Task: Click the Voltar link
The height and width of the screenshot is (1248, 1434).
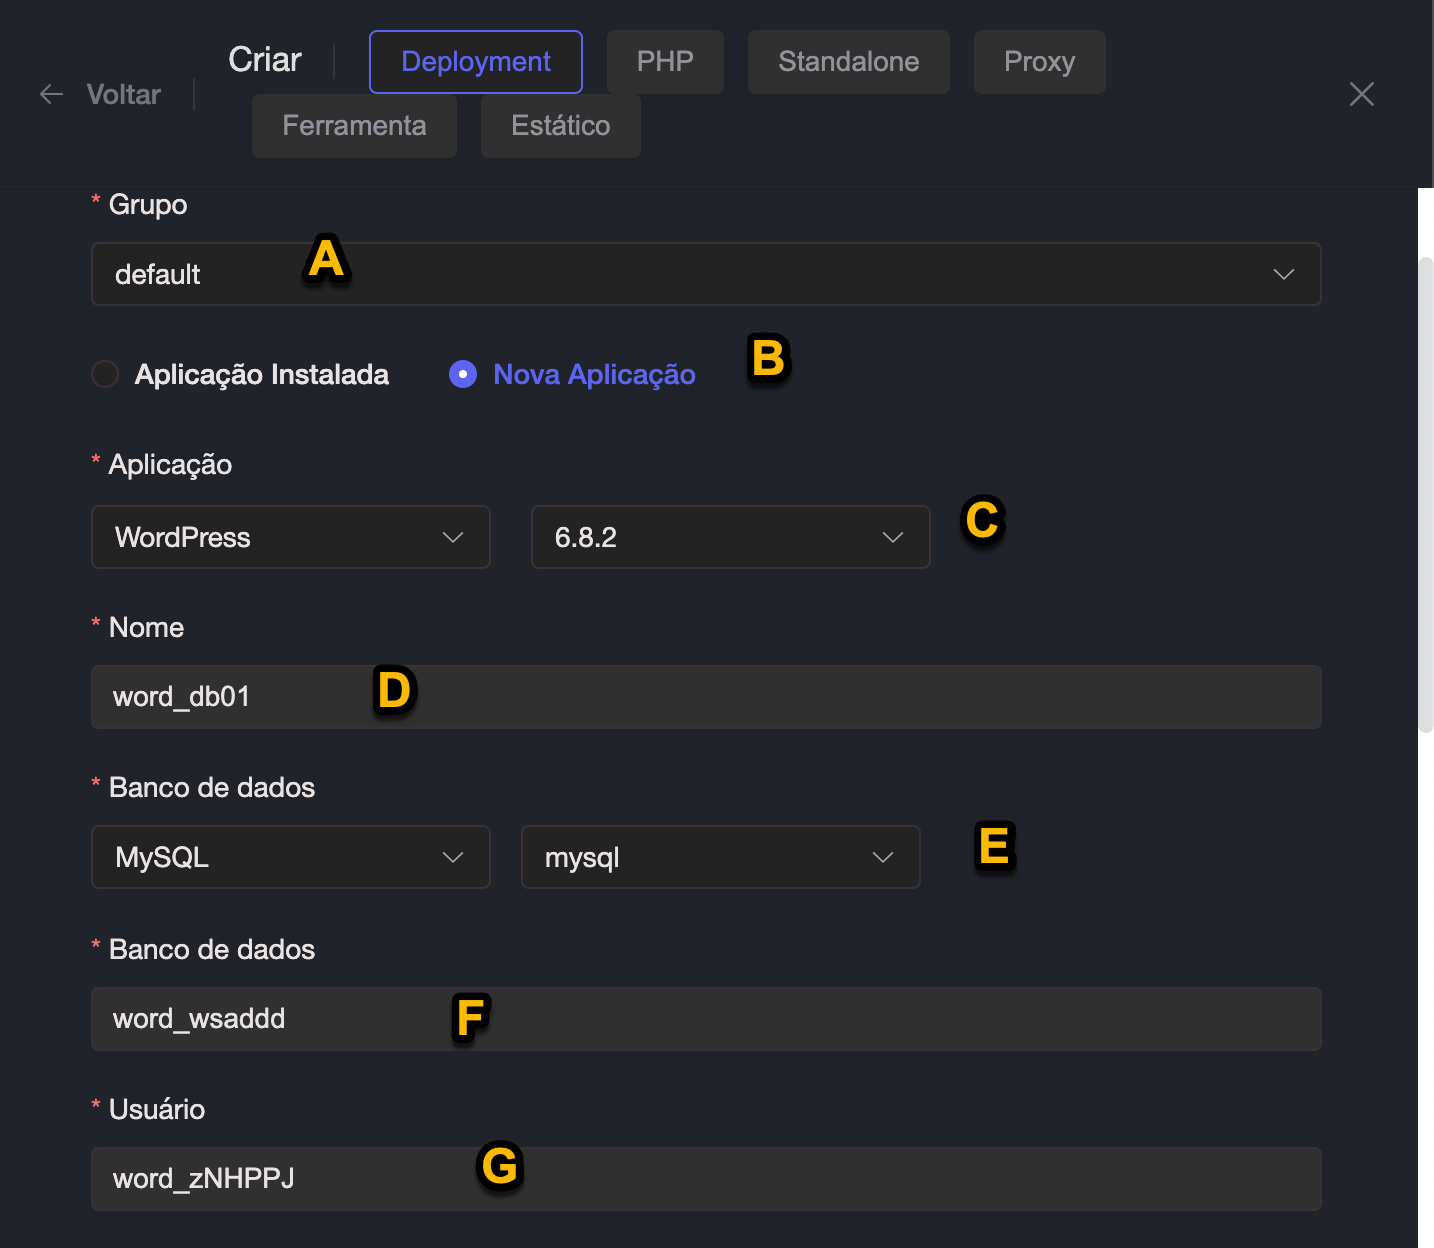Action: point(123,95)
